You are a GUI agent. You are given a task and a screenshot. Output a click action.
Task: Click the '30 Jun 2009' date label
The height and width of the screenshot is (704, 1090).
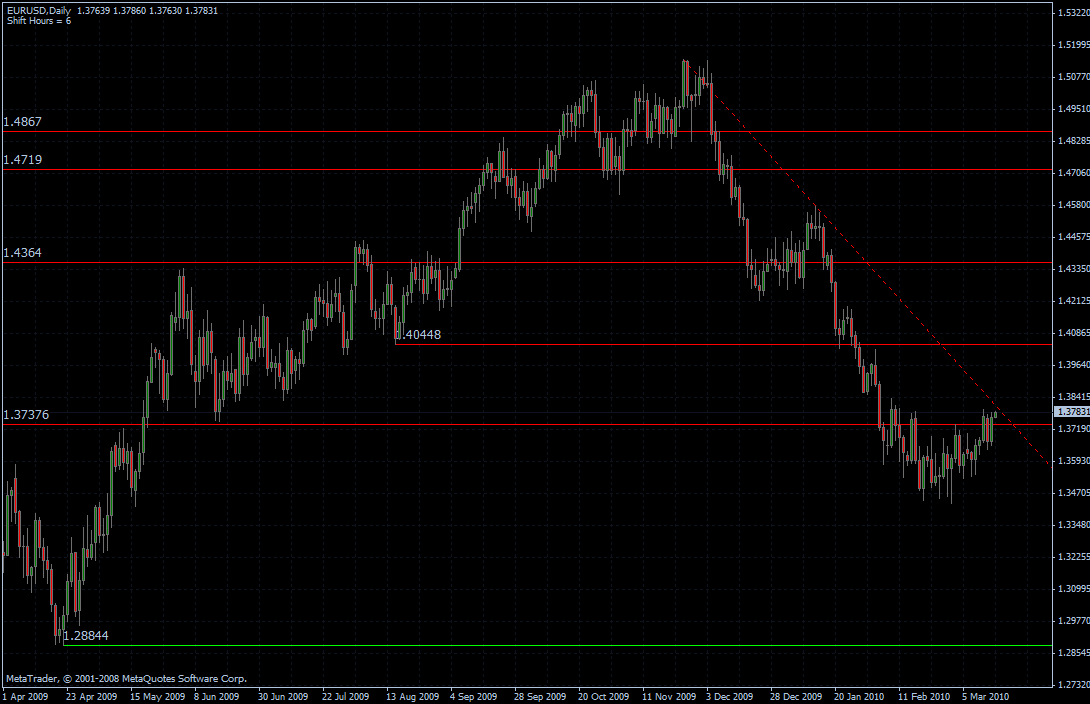(x=283, y=696)
